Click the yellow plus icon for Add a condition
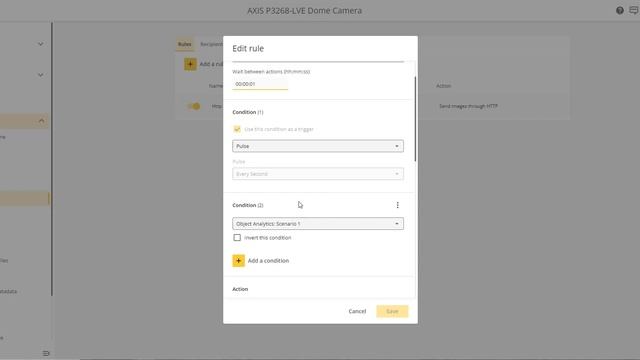 238,260
